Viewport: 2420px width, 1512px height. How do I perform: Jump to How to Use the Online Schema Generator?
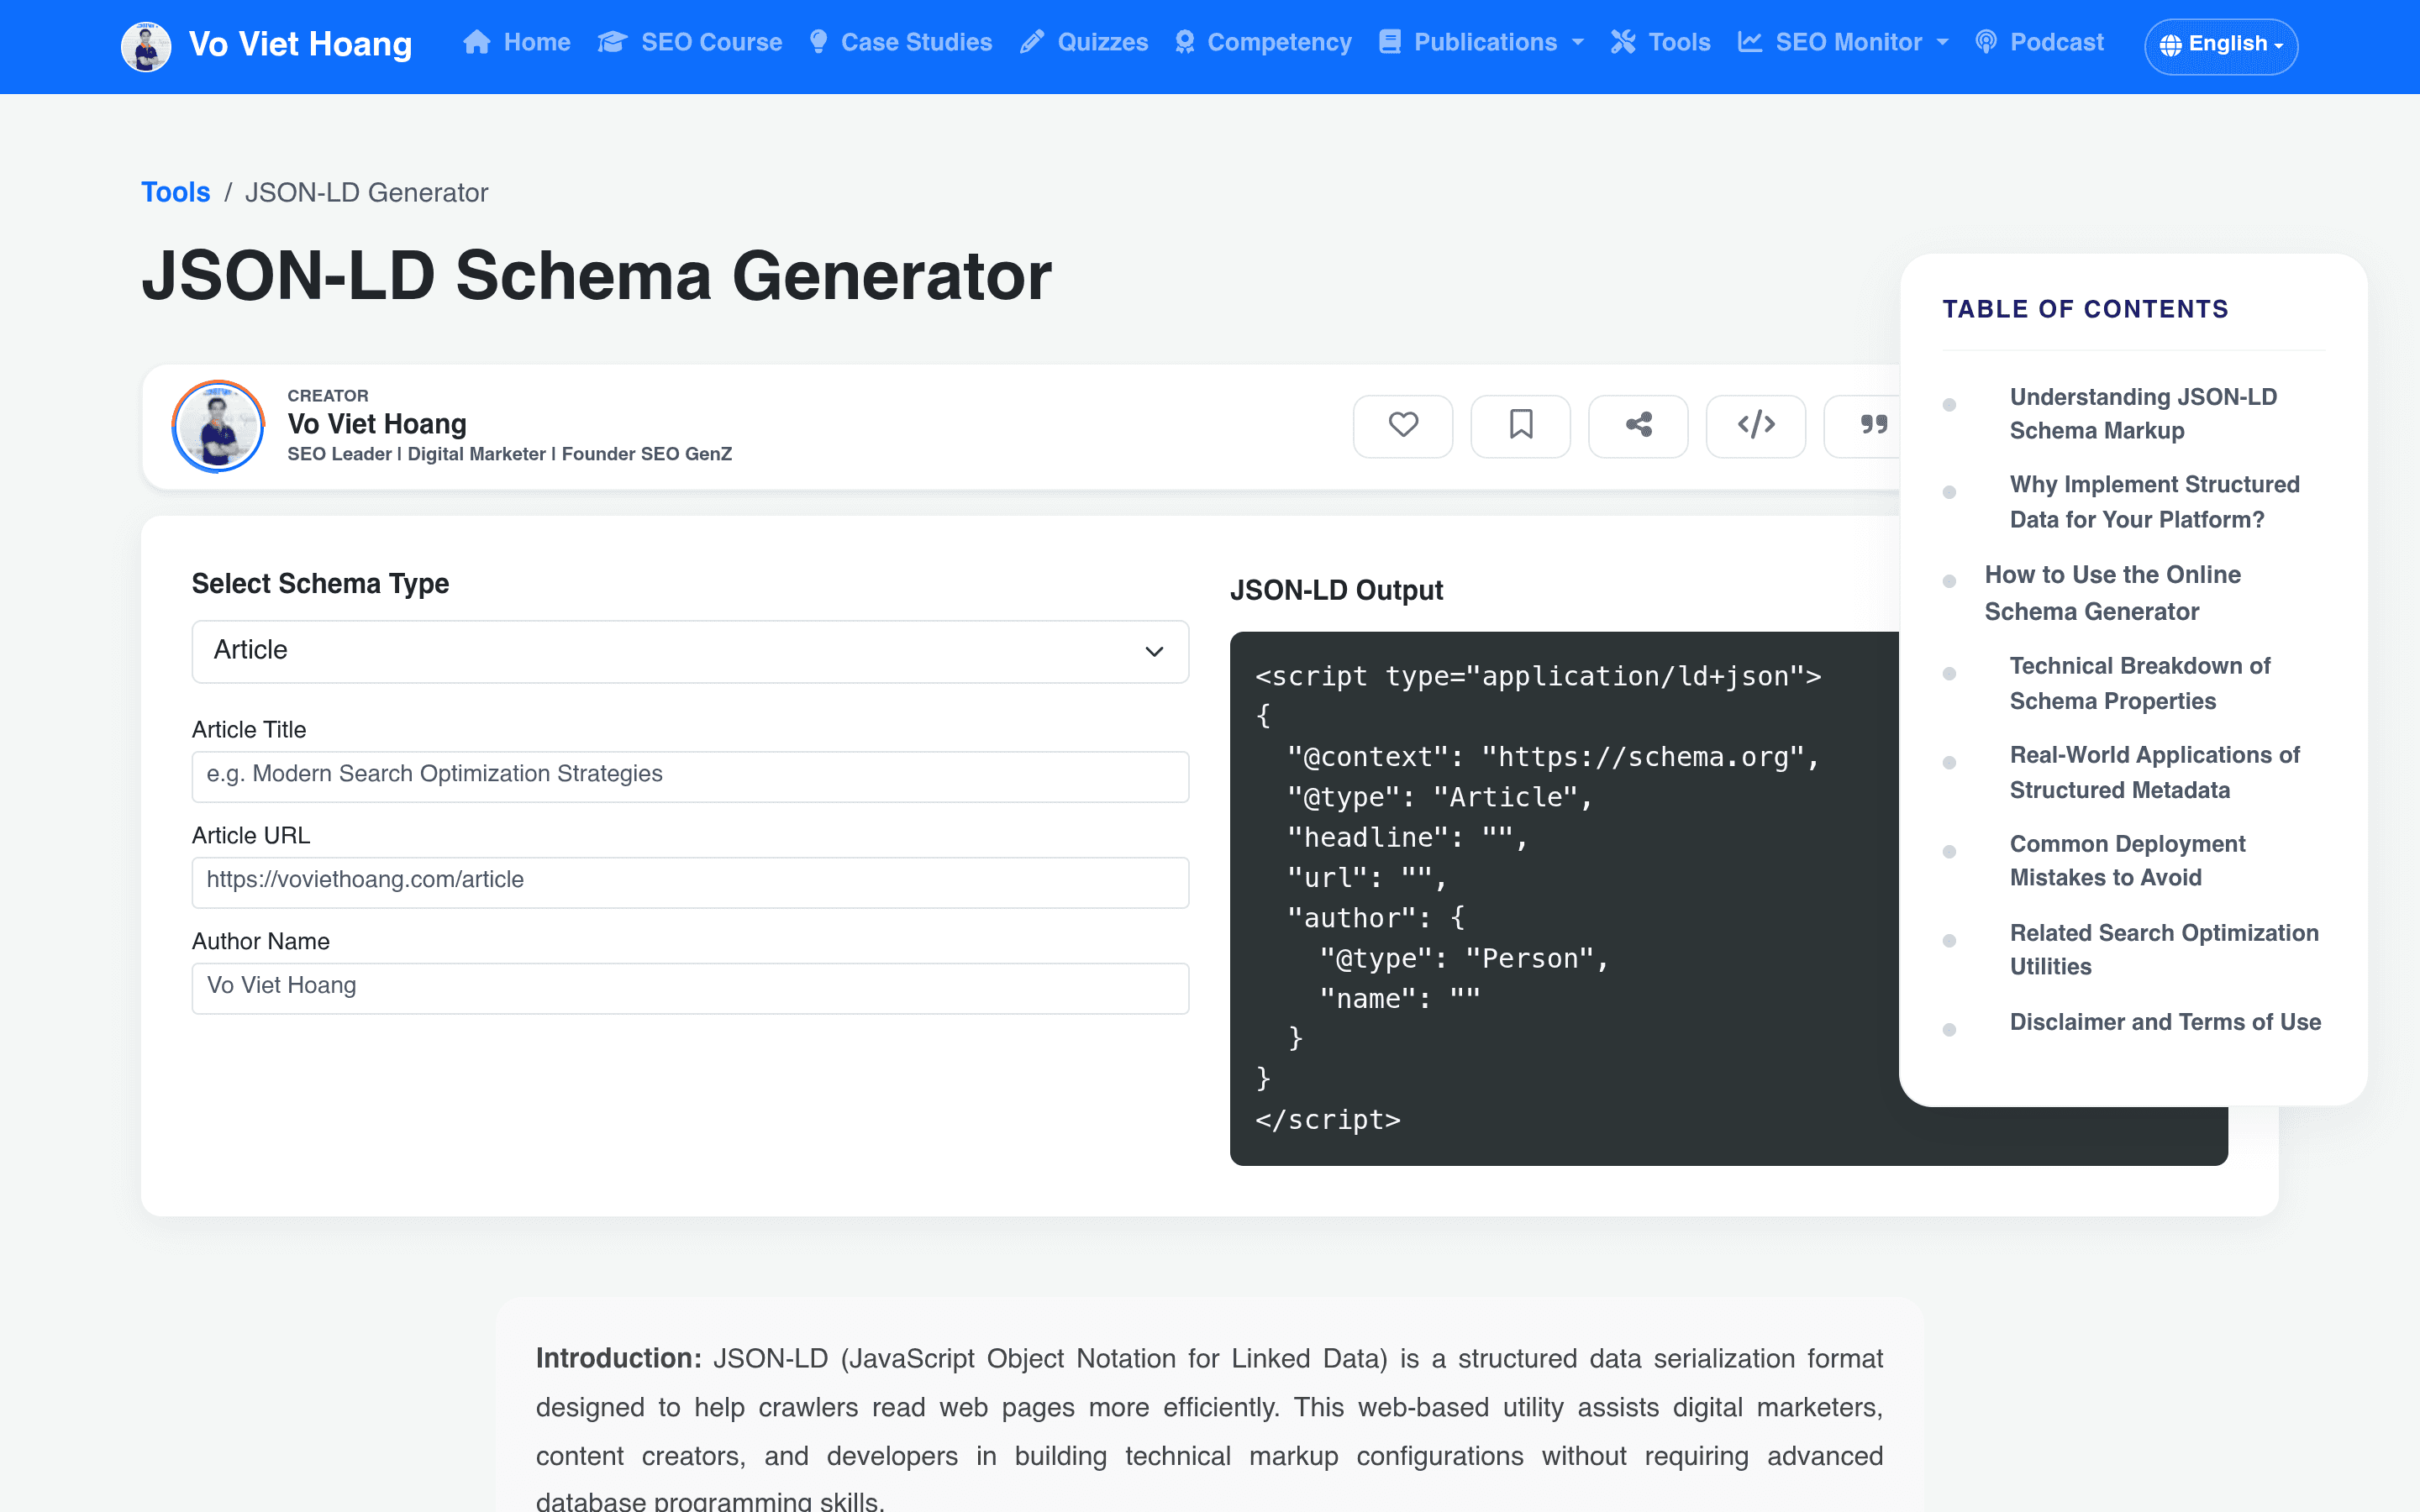(x=2112, y=593)
